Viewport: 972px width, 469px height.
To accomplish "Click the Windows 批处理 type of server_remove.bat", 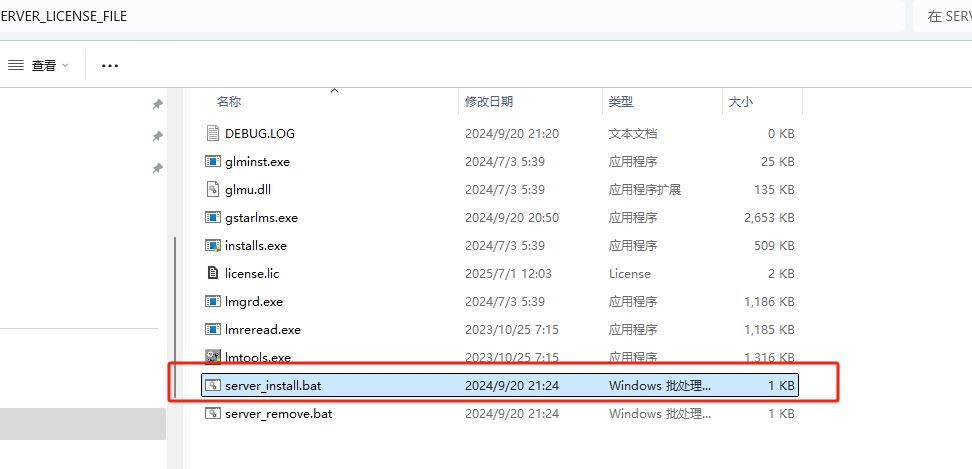I will point(660,413).
